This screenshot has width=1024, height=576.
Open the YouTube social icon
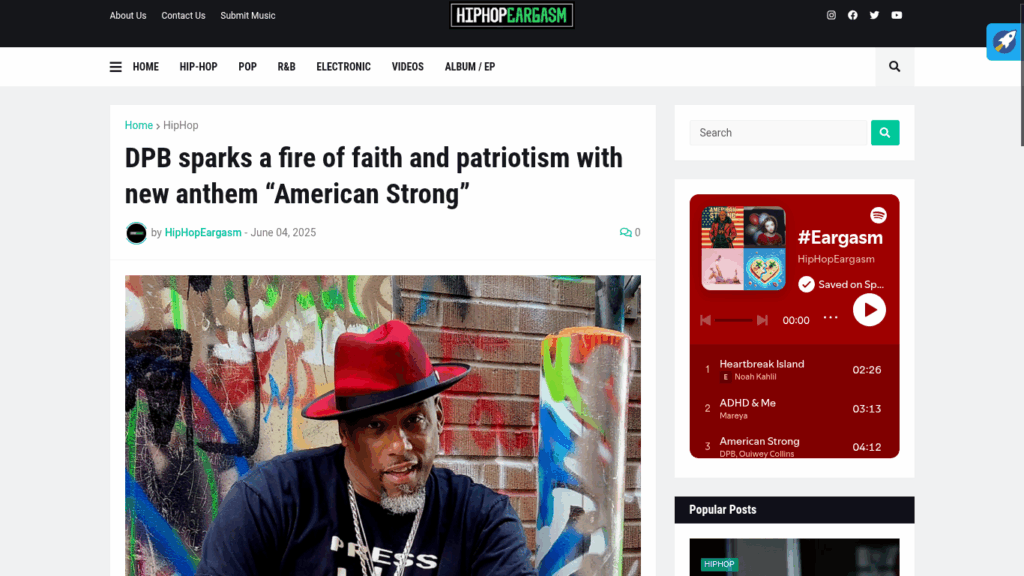[x=896, y=15]
